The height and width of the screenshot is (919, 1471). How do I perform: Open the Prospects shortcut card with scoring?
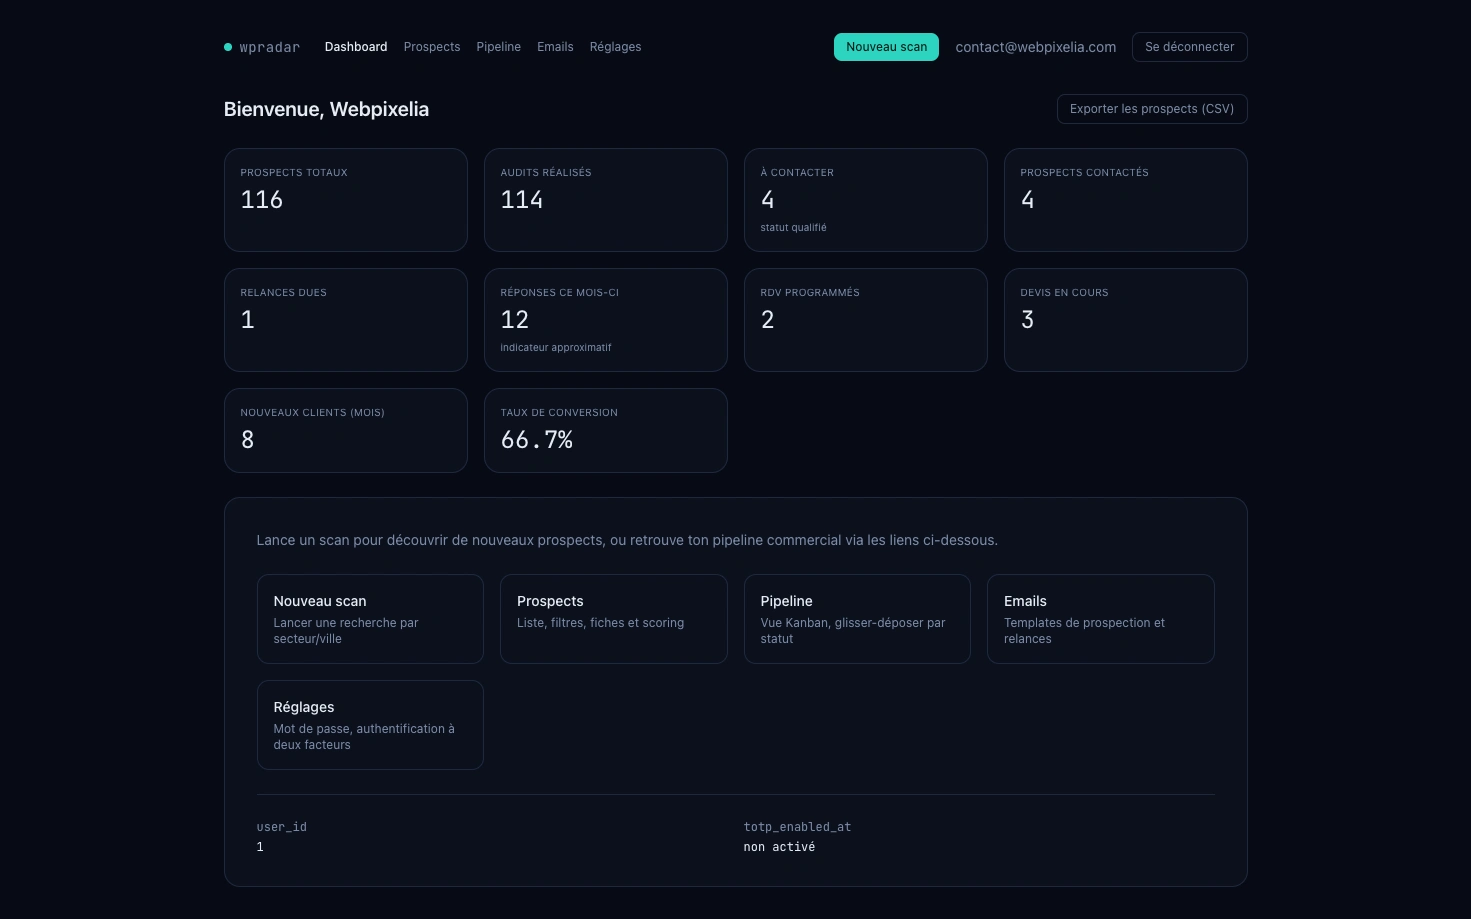[614, 619]
